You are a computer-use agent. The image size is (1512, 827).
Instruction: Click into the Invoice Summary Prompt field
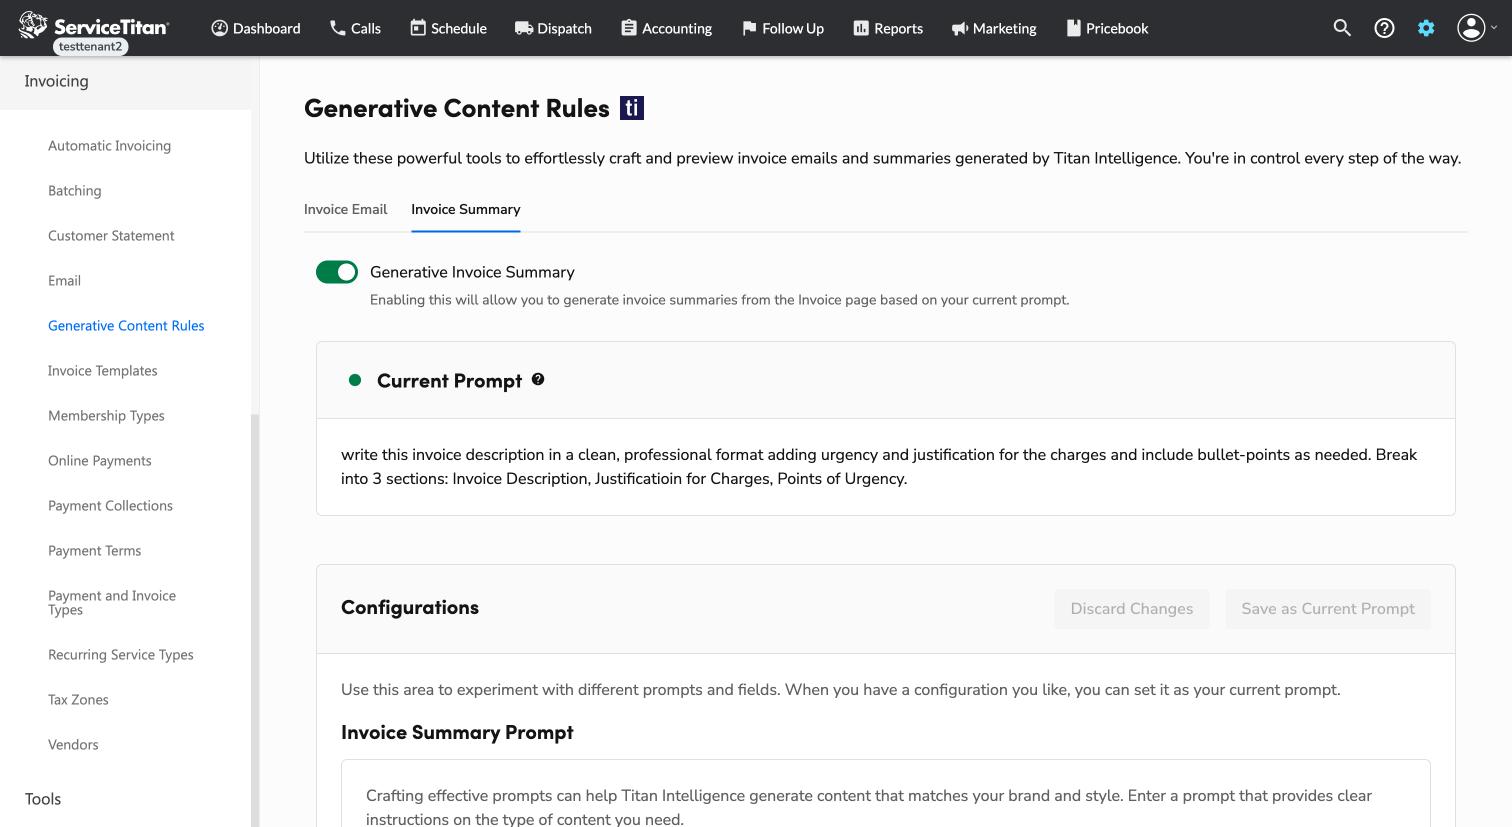point(885,800)
